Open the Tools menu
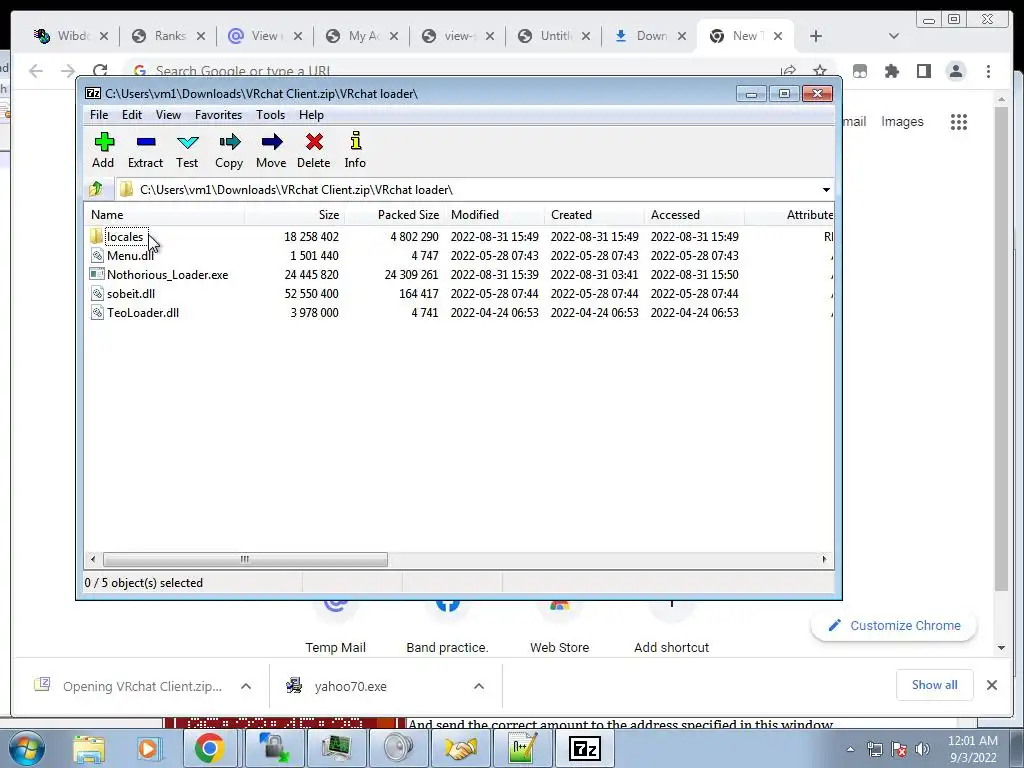Image resolution: width=1024 pixels, height=768 pixels. (x=270, y=114)
